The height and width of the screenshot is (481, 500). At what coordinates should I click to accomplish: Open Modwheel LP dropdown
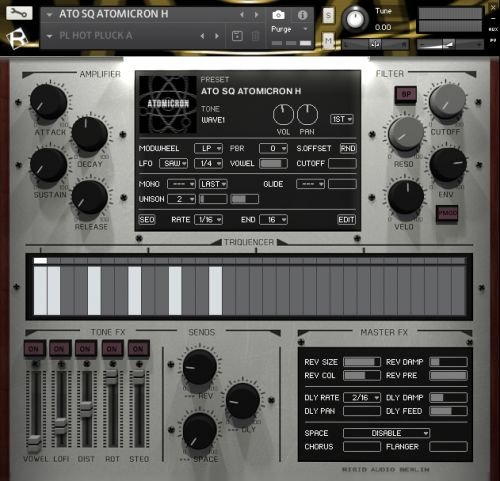coord(209,148)
